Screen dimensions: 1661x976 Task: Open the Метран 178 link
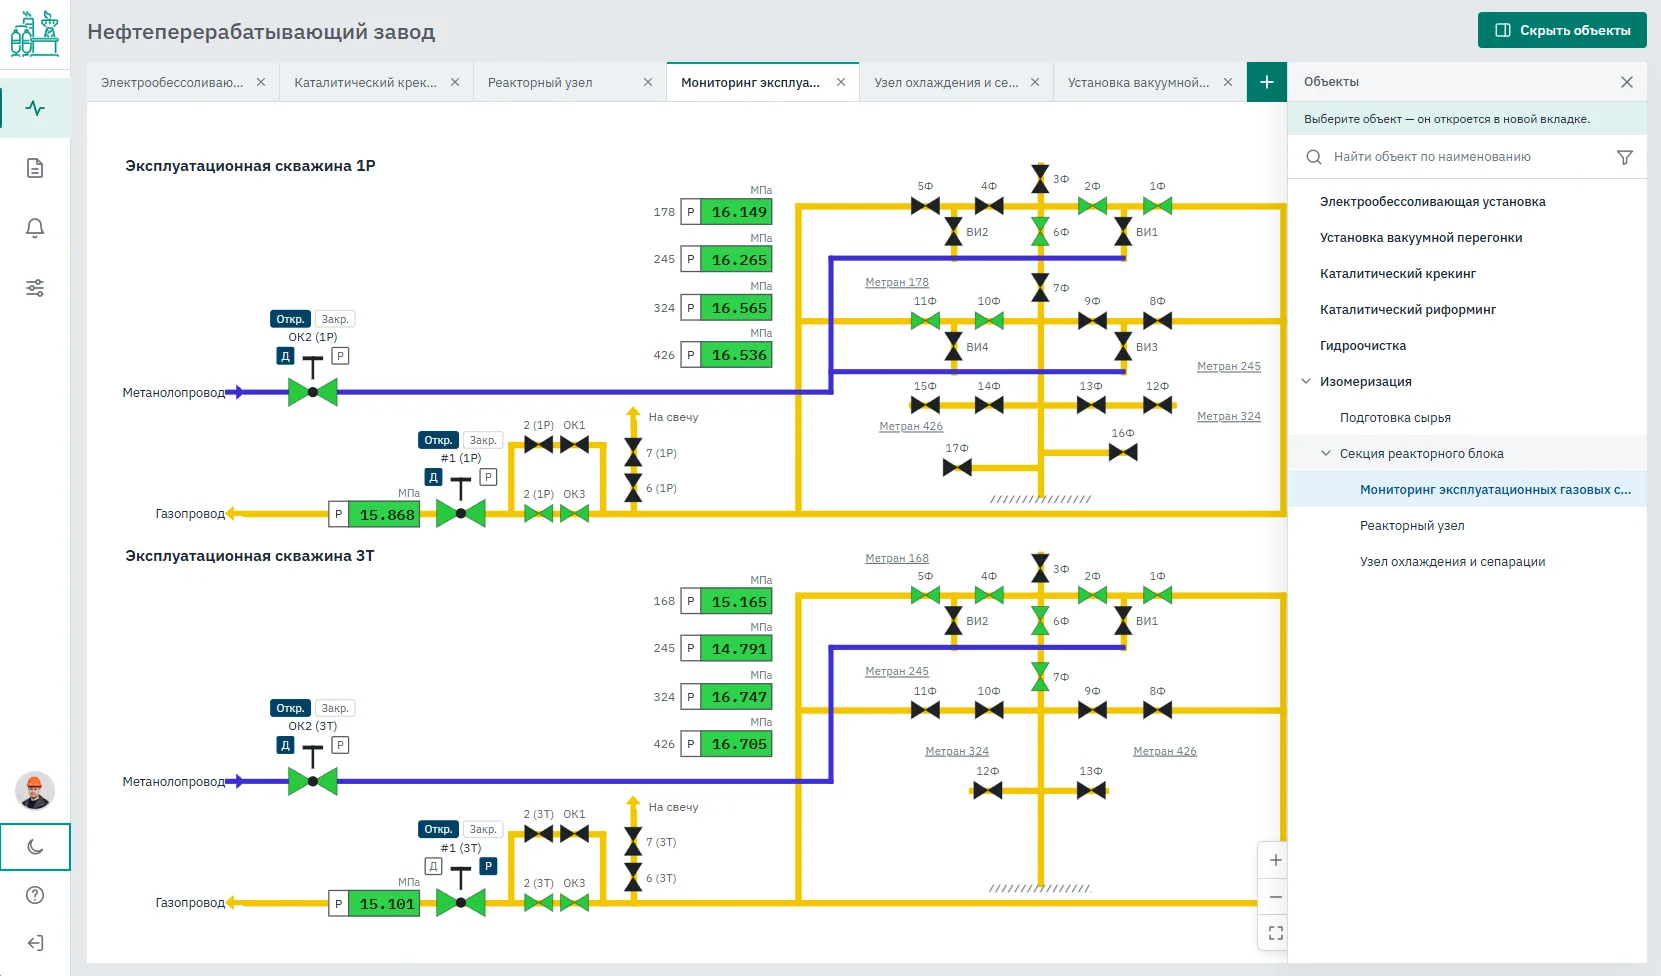click(x=897, y=282)
